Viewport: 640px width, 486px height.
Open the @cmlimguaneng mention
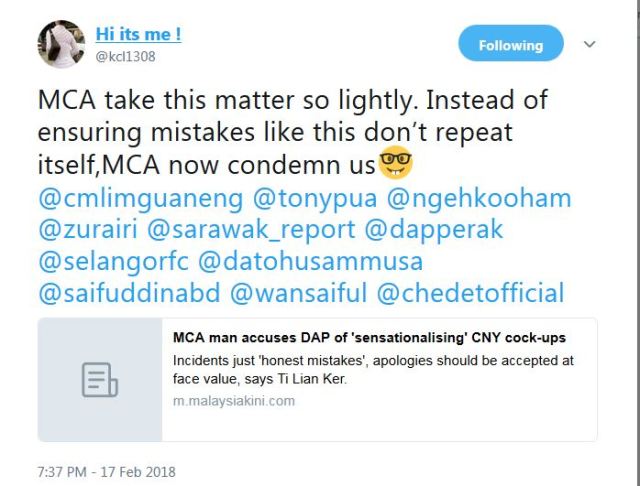[x=140, y=198]
